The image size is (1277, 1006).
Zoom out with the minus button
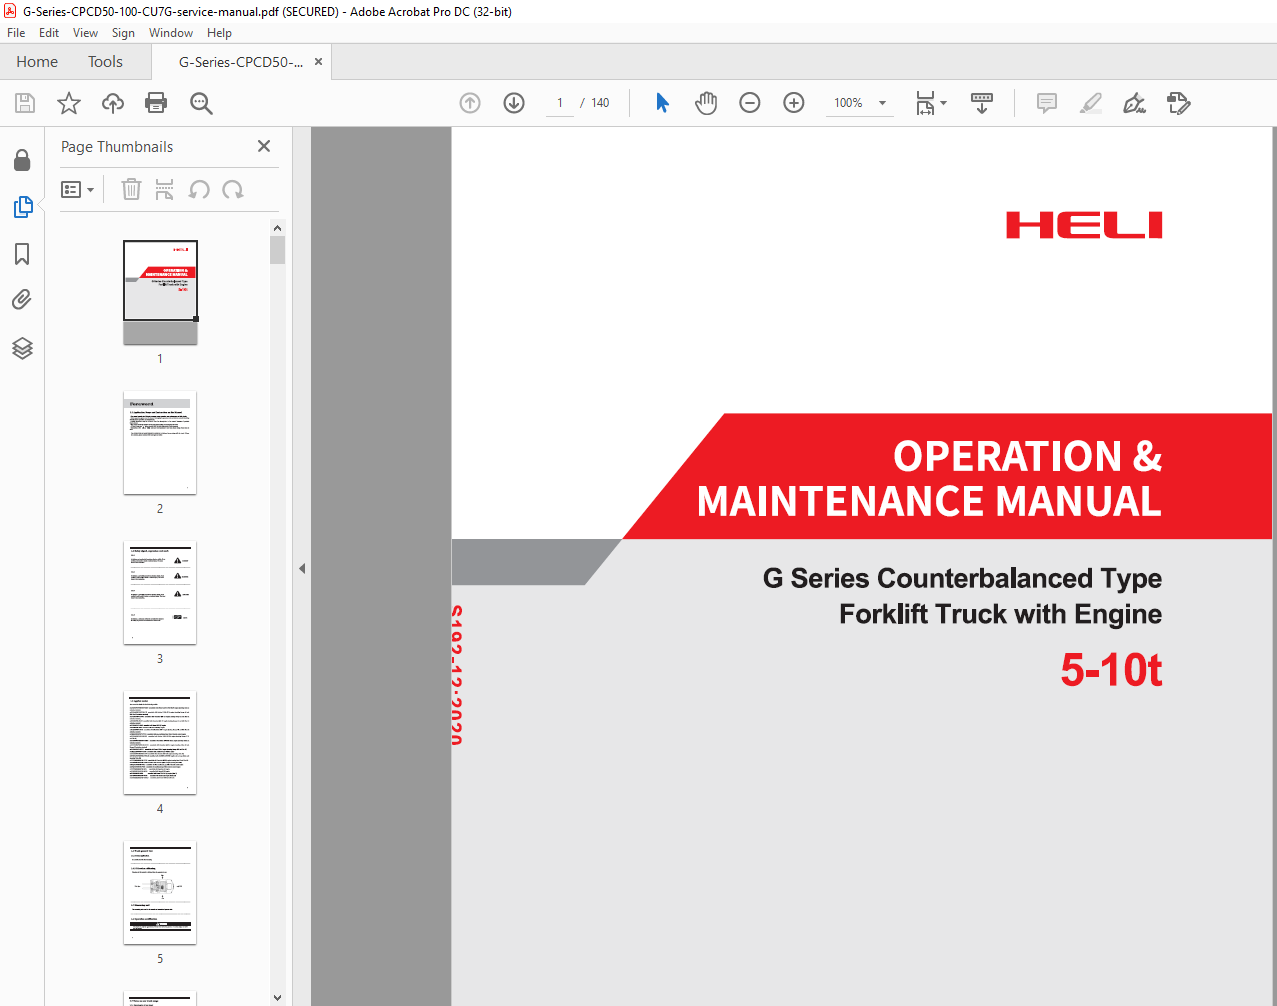pos(750,103)
